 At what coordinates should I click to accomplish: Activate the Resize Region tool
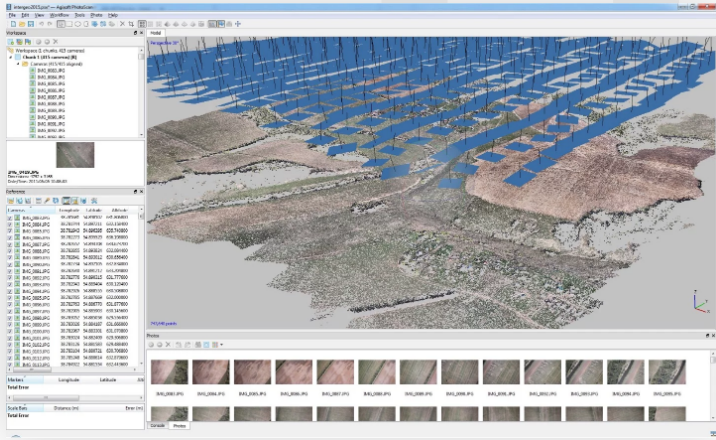pos(103,24)
